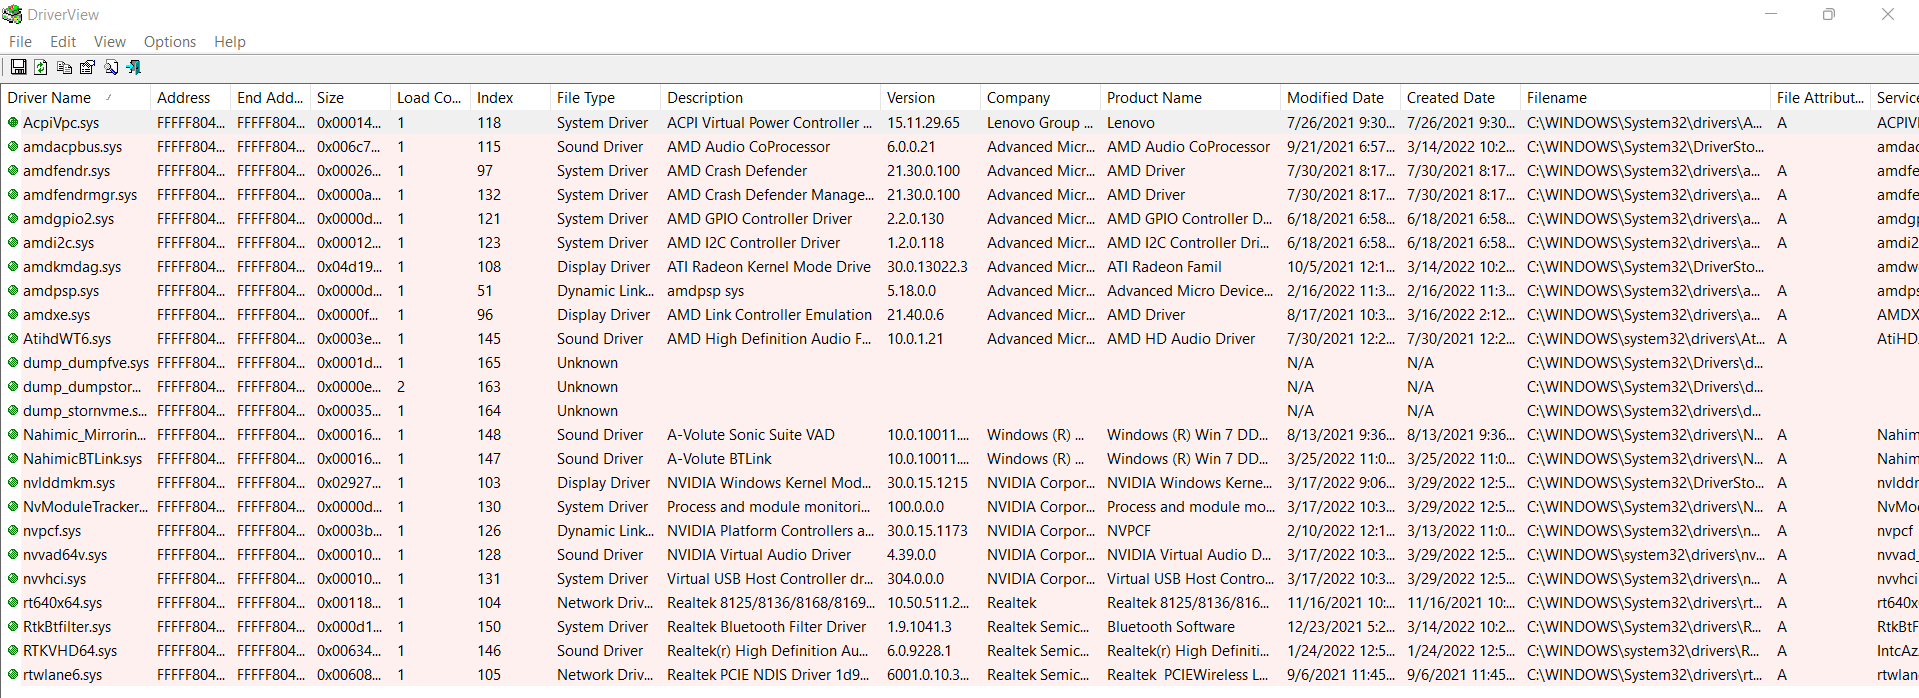Sort by the Product Name column header
Viewport: 1919px width, 698px height.
pos(1190,97)
